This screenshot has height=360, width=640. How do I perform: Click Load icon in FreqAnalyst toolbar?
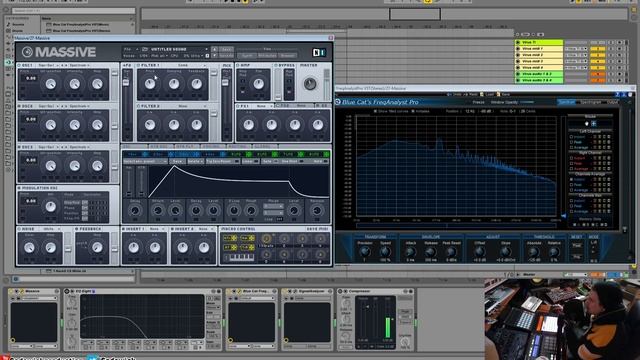pos(482,94)
